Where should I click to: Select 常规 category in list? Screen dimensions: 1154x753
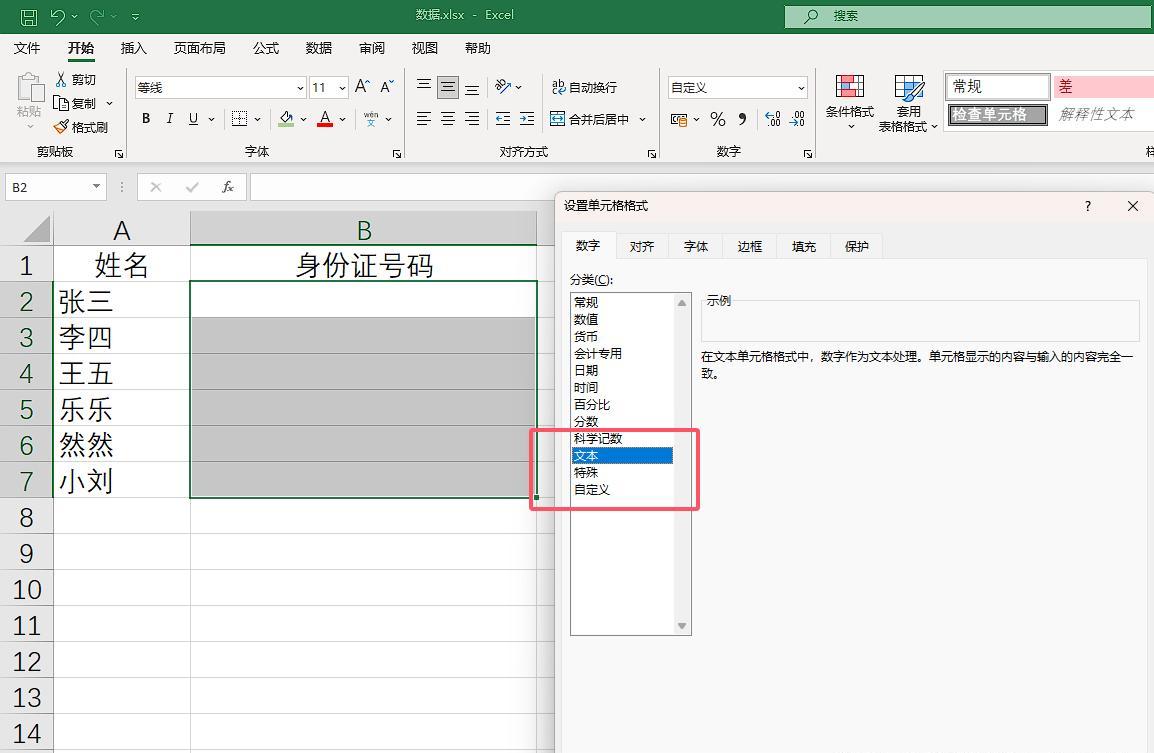coord(622,303)
